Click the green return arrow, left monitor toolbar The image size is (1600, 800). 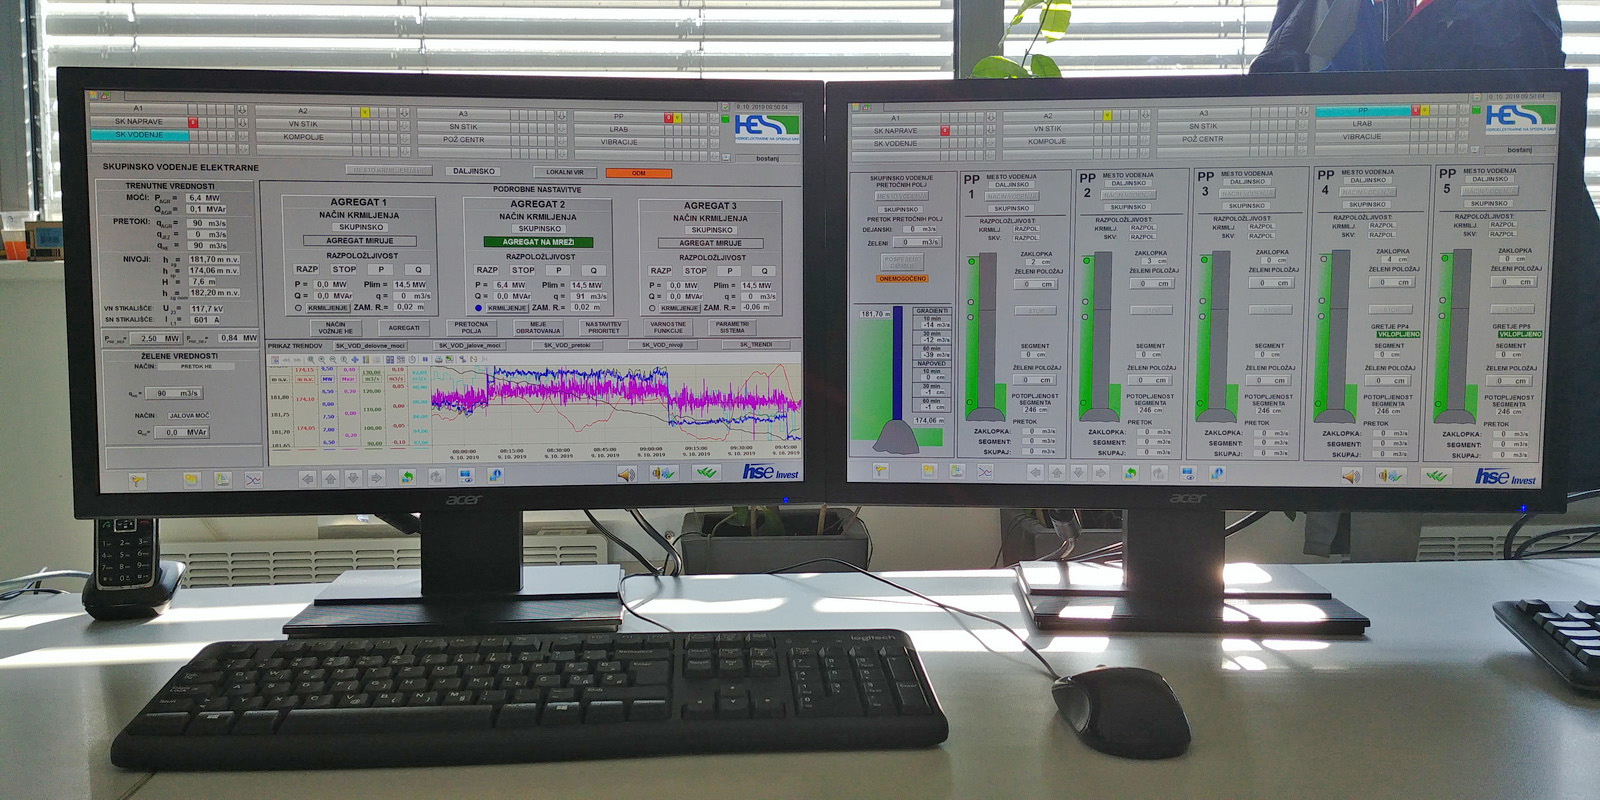408,477
